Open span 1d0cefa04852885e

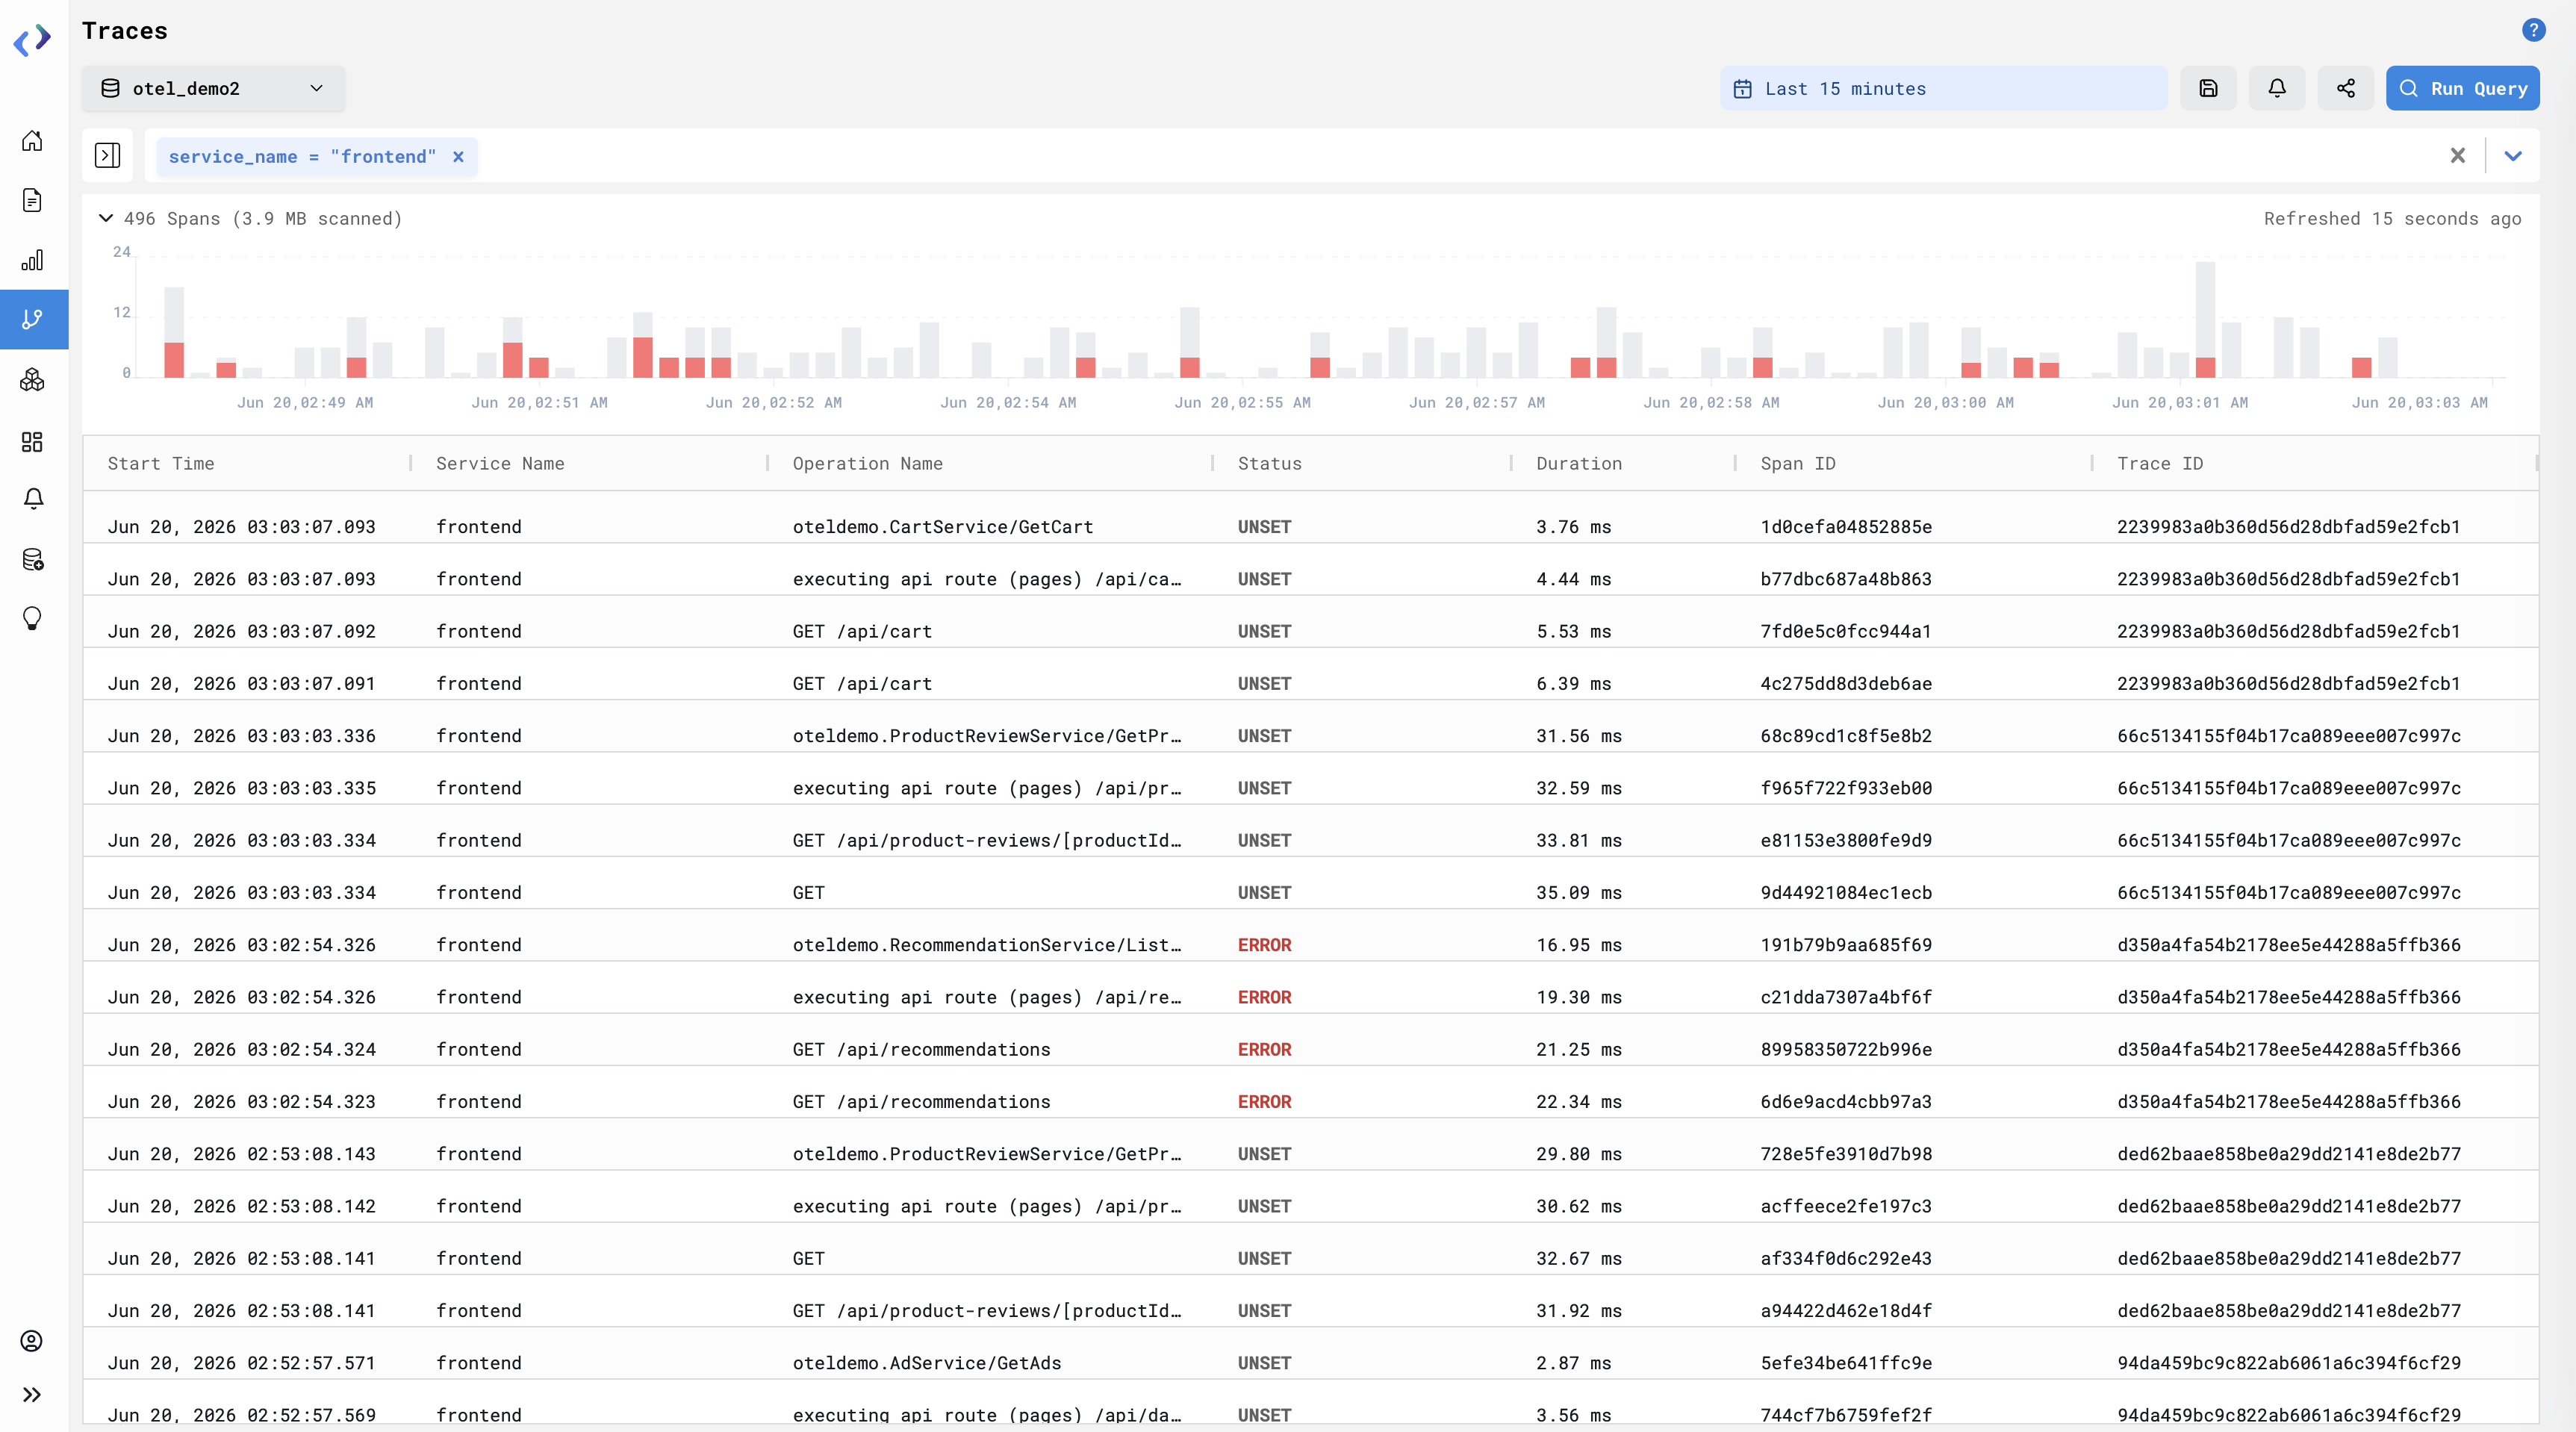tap(1846, 526)
